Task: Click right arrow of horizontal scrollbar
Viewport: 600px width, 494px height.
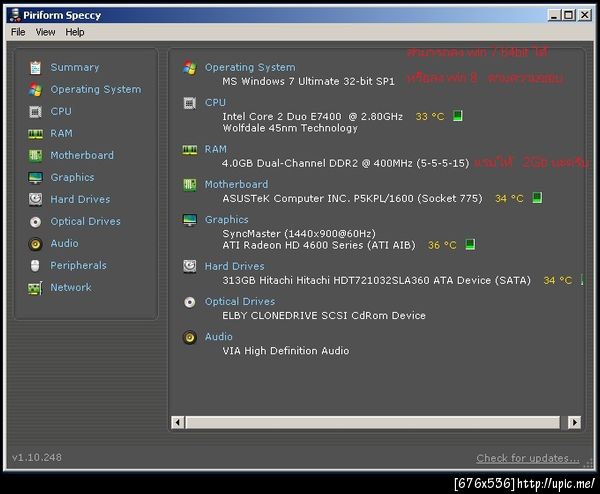Action: [x=574, y=422]
